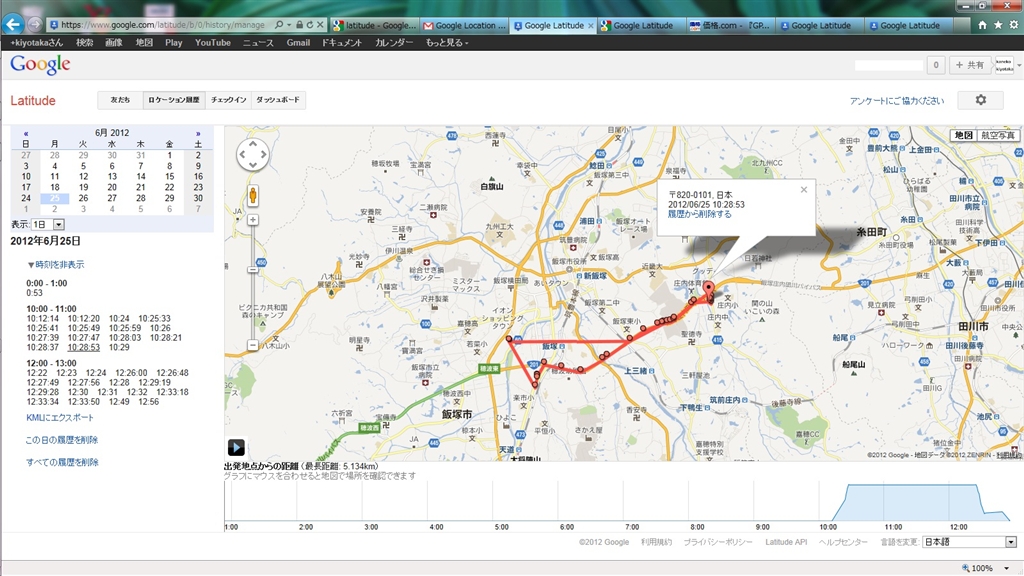The height and width of the screenshot is (576, 1024).
Task: Click the Google search box in header
Action: [889, 65]
